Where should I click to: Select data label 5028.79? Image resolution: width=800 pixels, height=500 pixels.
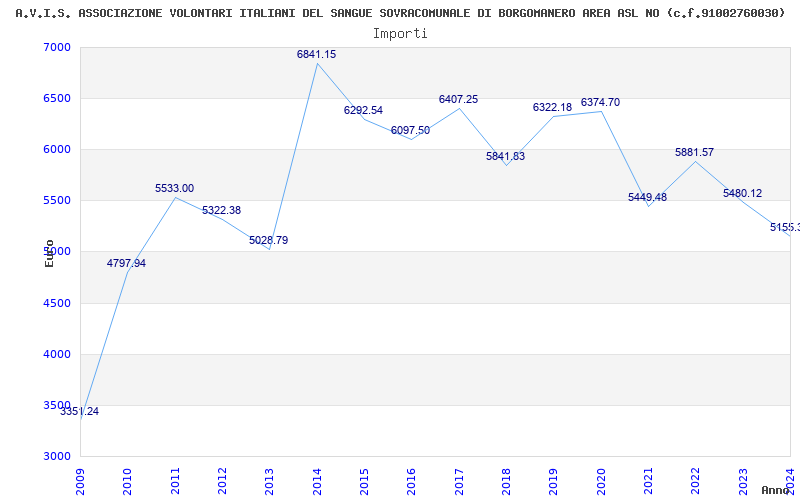click(268, 240)
